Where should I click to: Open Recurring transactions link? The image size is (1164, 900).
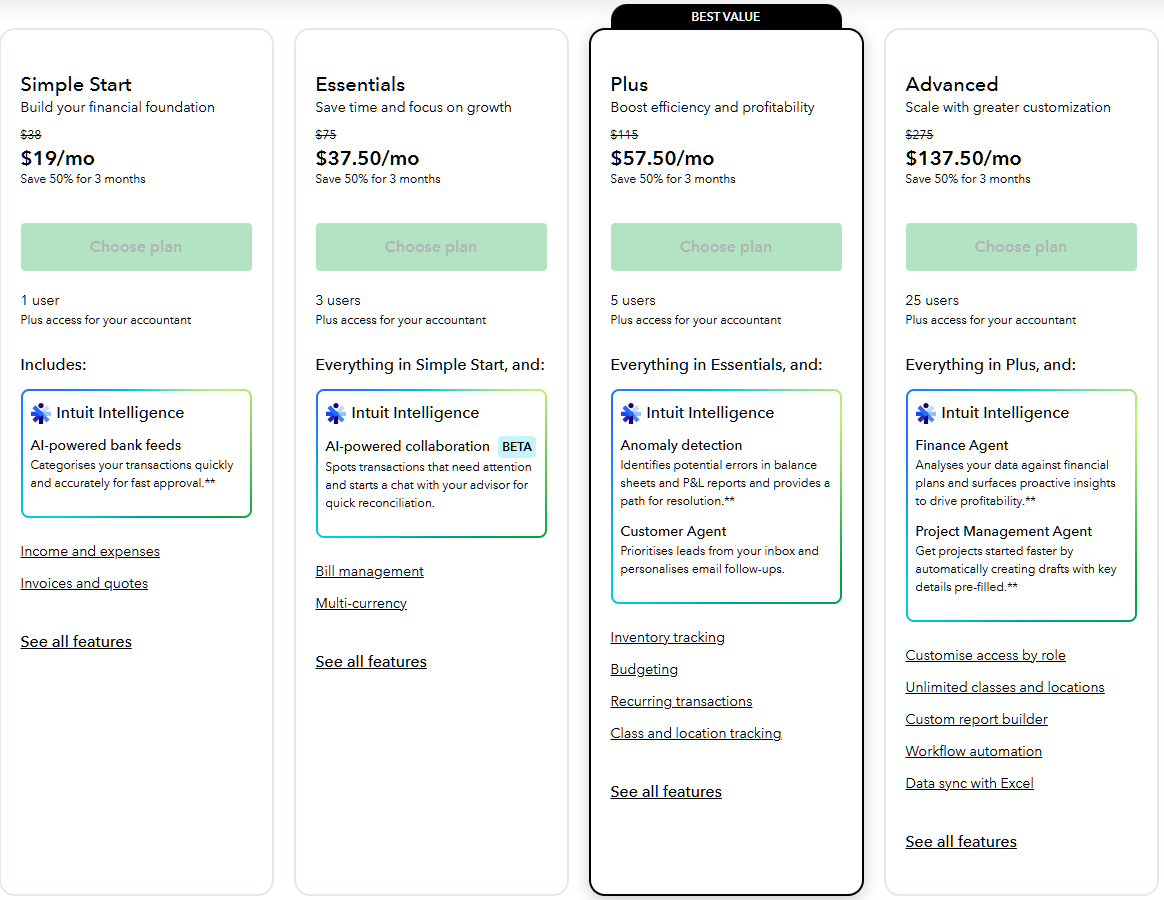(681, 701)
